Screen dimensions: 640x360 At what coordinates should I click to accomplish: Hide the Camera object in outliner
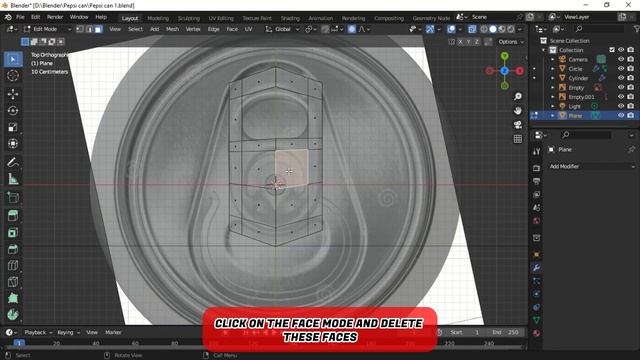pos(621,60)
